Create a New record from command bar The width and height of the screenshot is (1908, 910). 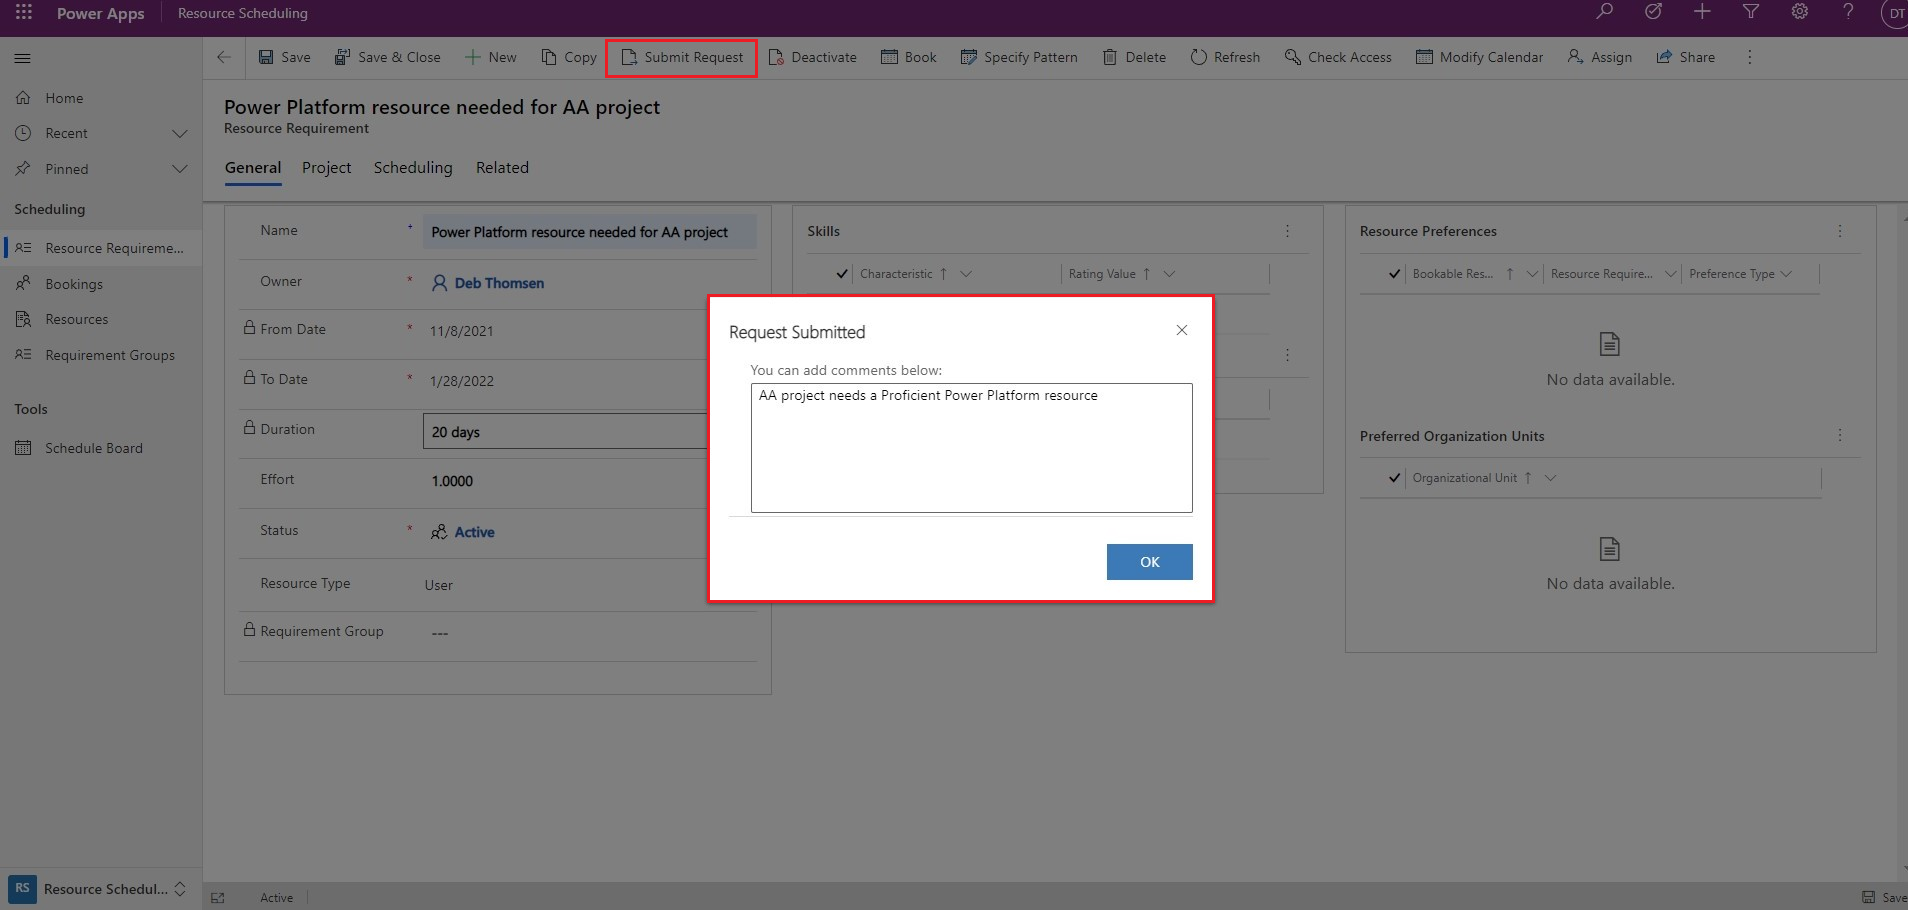pyautogui.click(x=491, y=57)
